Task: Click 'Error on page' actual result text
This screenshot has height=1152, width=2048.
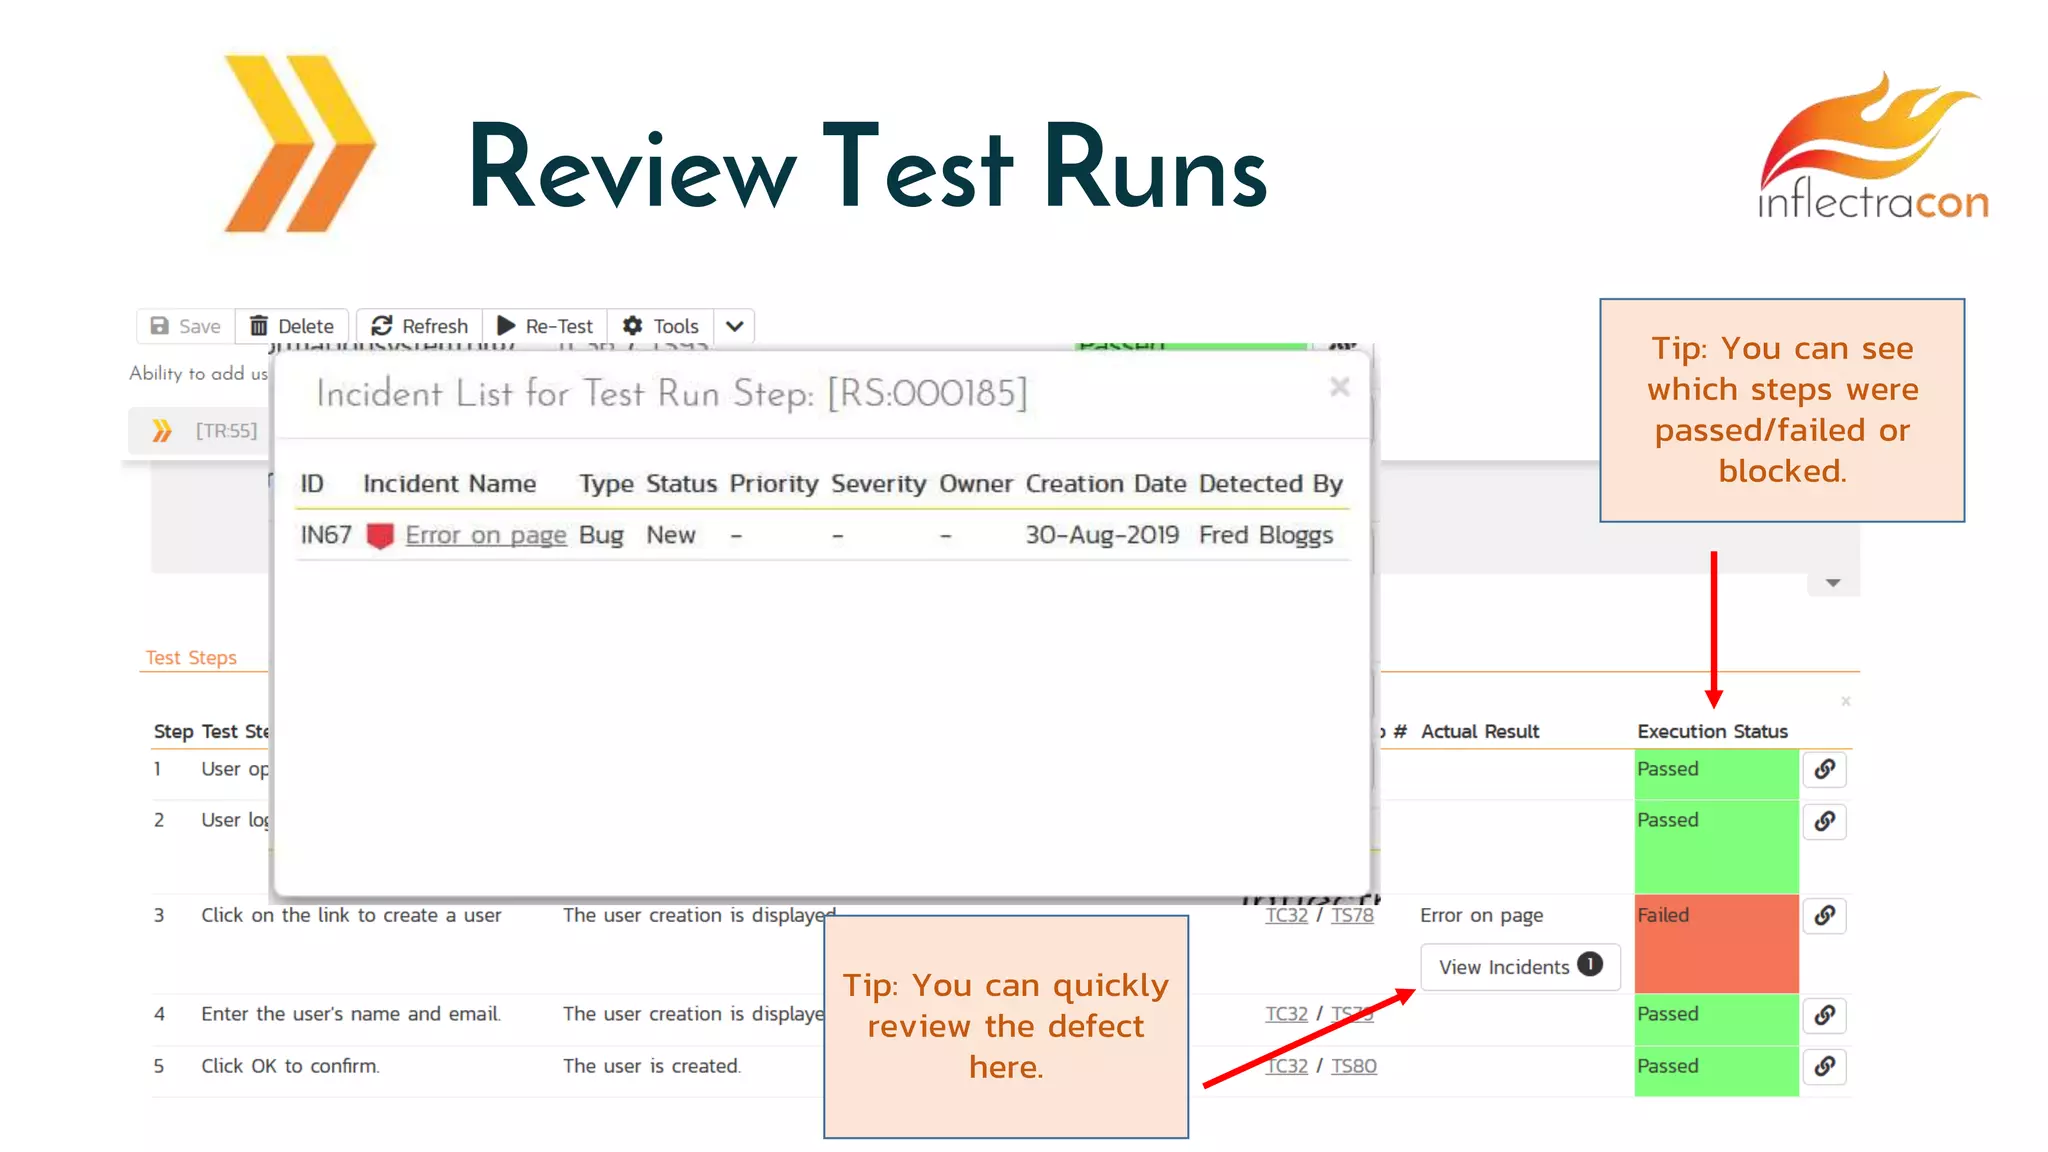Action: (1482, 915)
